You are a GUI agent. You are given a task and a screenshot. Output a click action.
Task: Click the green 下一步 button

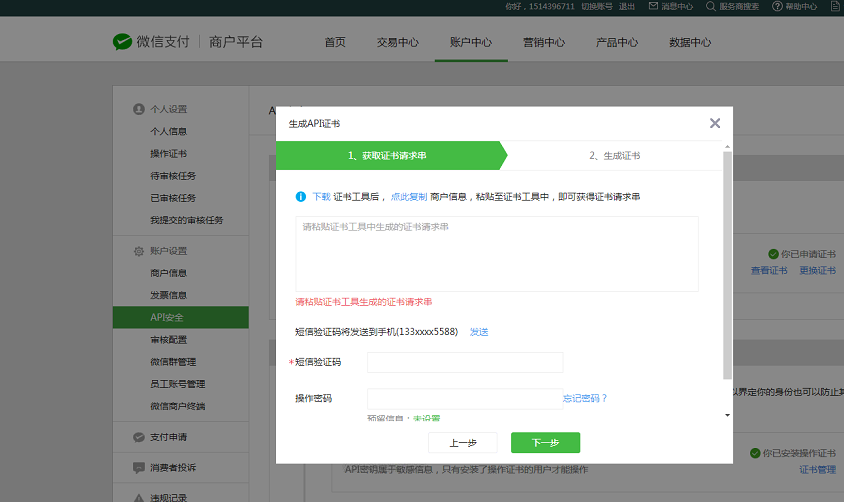(545, 443)
